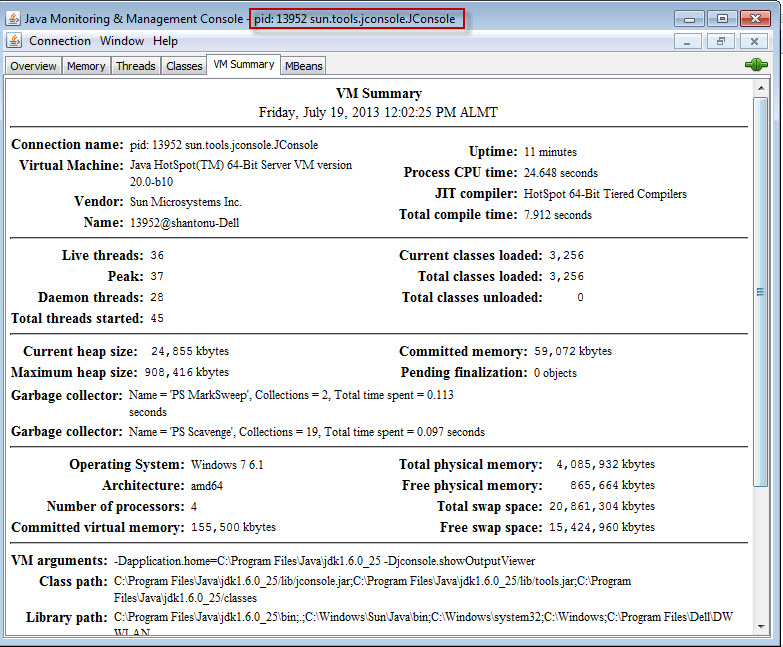Click live threads value '36'
Image resolution: width=783 pixels, height=647 pixels.
157,256
